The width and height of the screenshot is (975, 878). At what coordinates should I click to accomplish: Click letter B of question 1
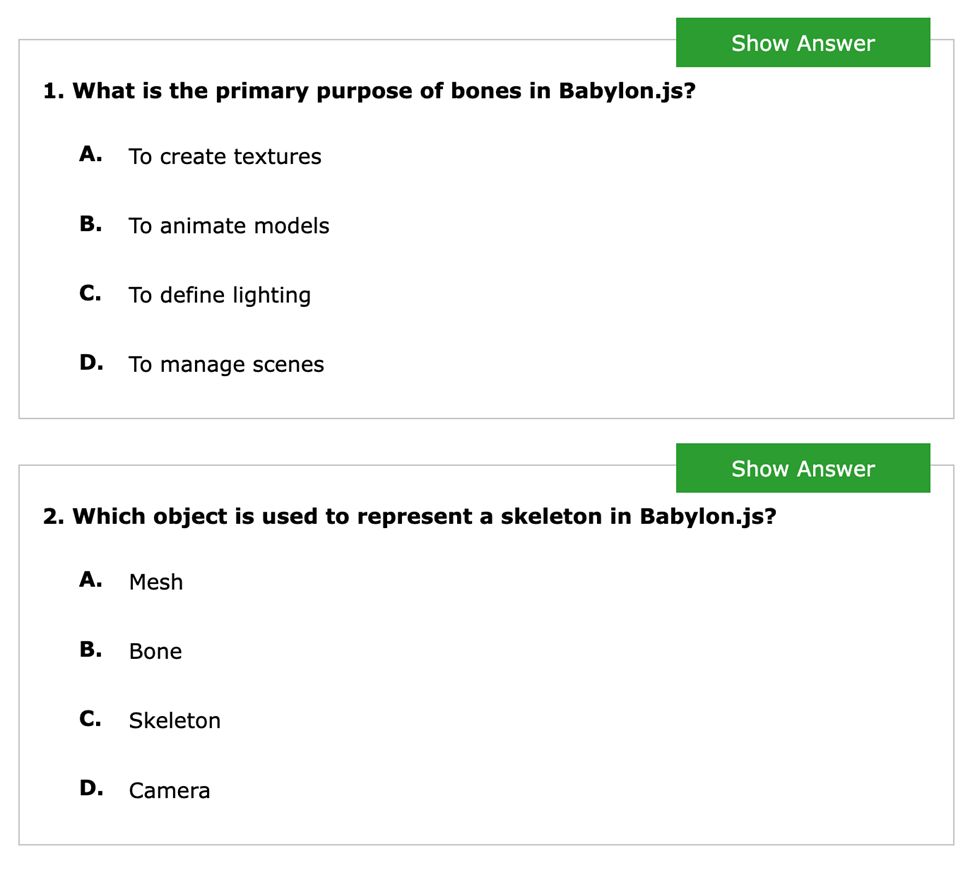click(x=91, y=223)
